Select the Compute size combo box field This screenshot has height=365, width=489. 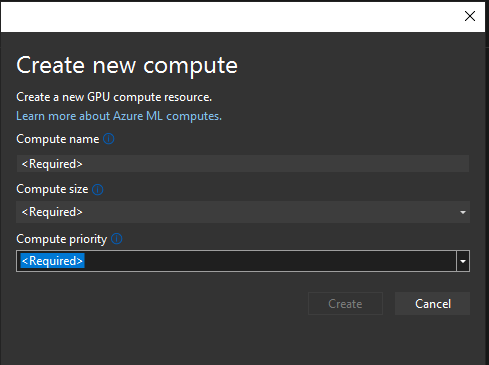pyautogui.click(x=243, y=212)
